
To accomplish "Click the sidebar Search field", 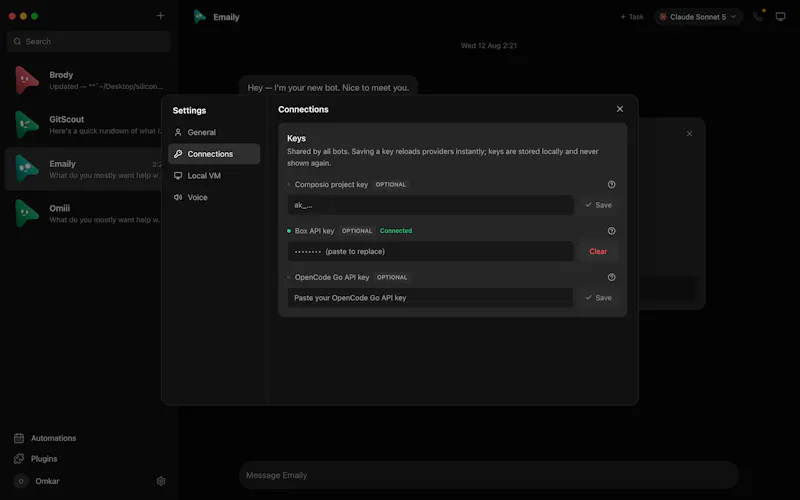I will point(89,41).
